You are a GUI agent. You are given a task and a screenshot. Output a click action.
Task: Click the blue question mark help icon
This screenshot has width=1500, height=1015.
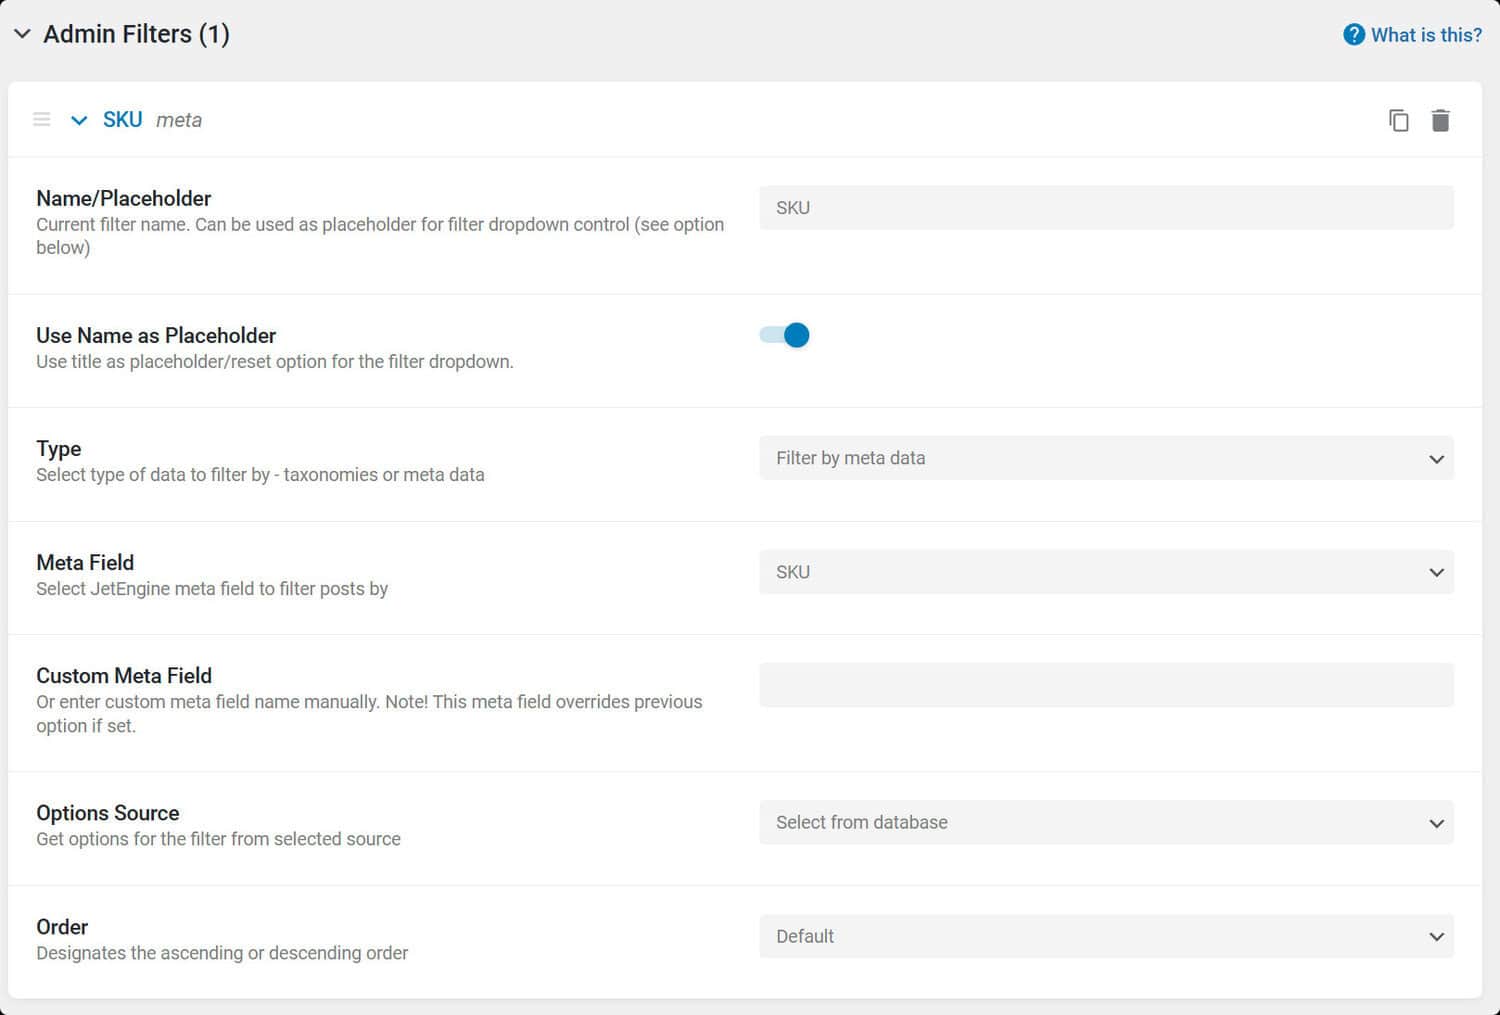(x=1354, y=35)
